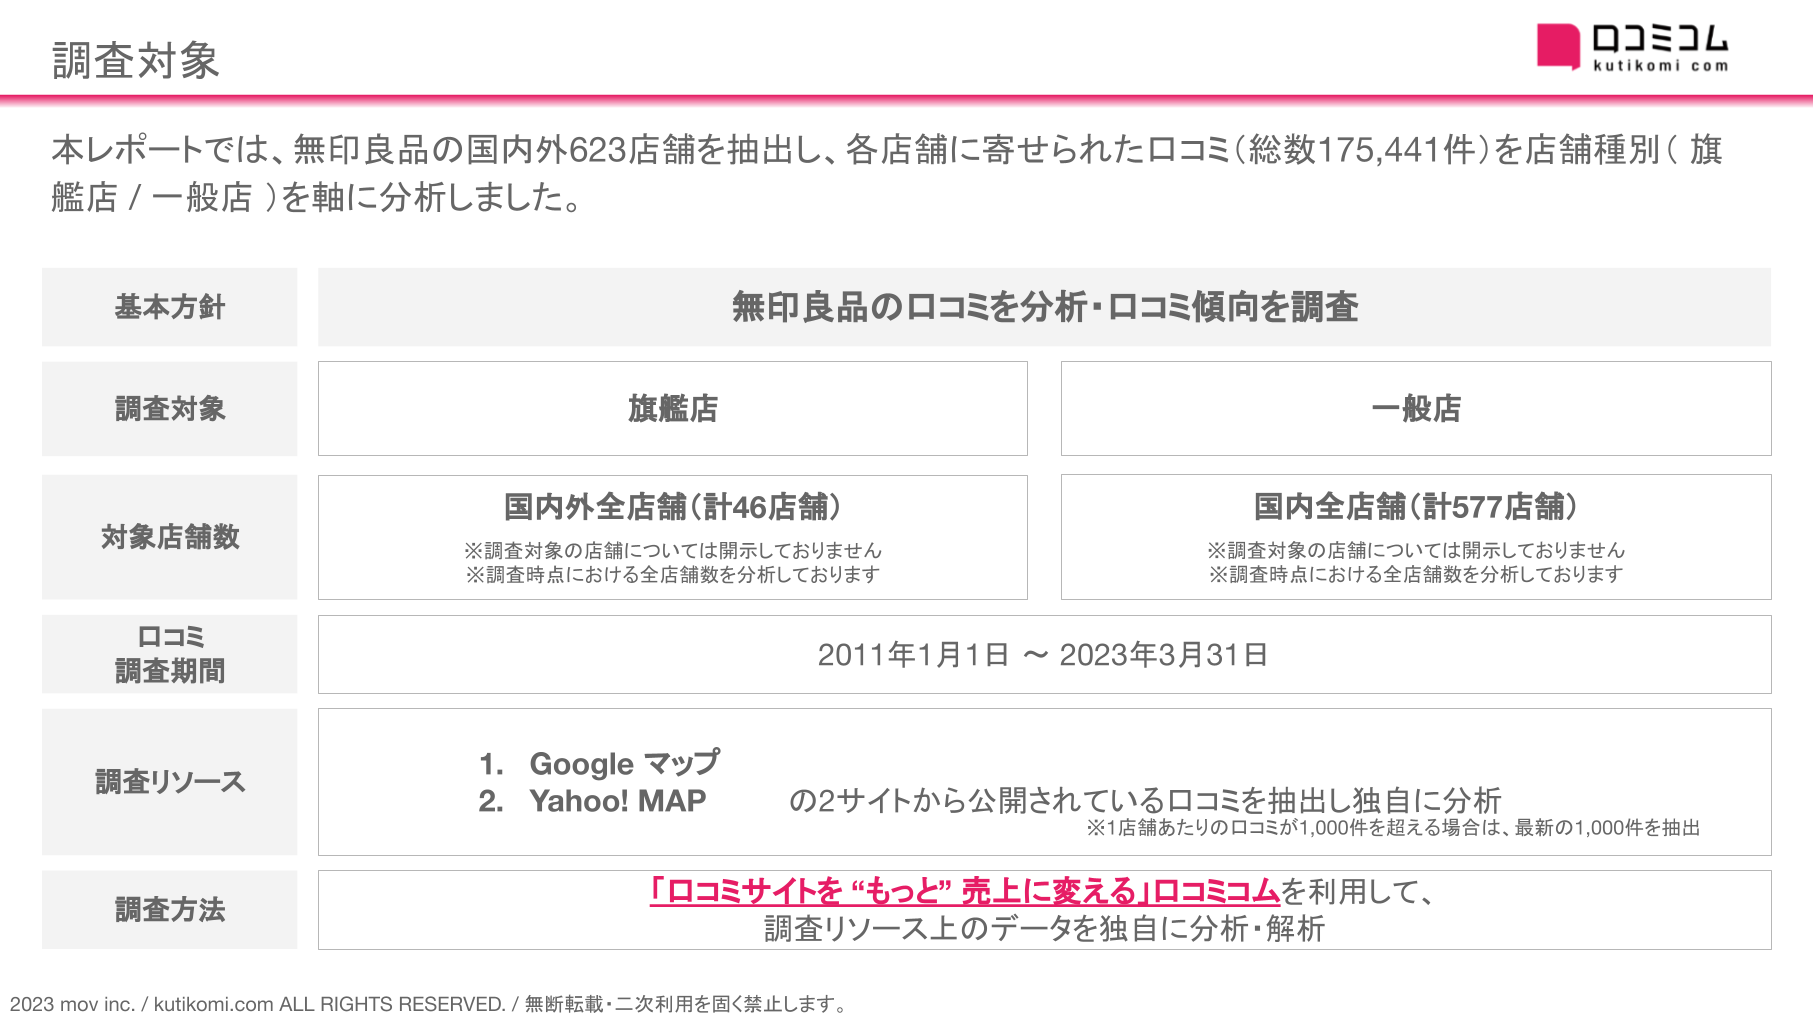Click the text 国内外全店舗(計46店舗)

pyautogui.click(x=672, y=507)
